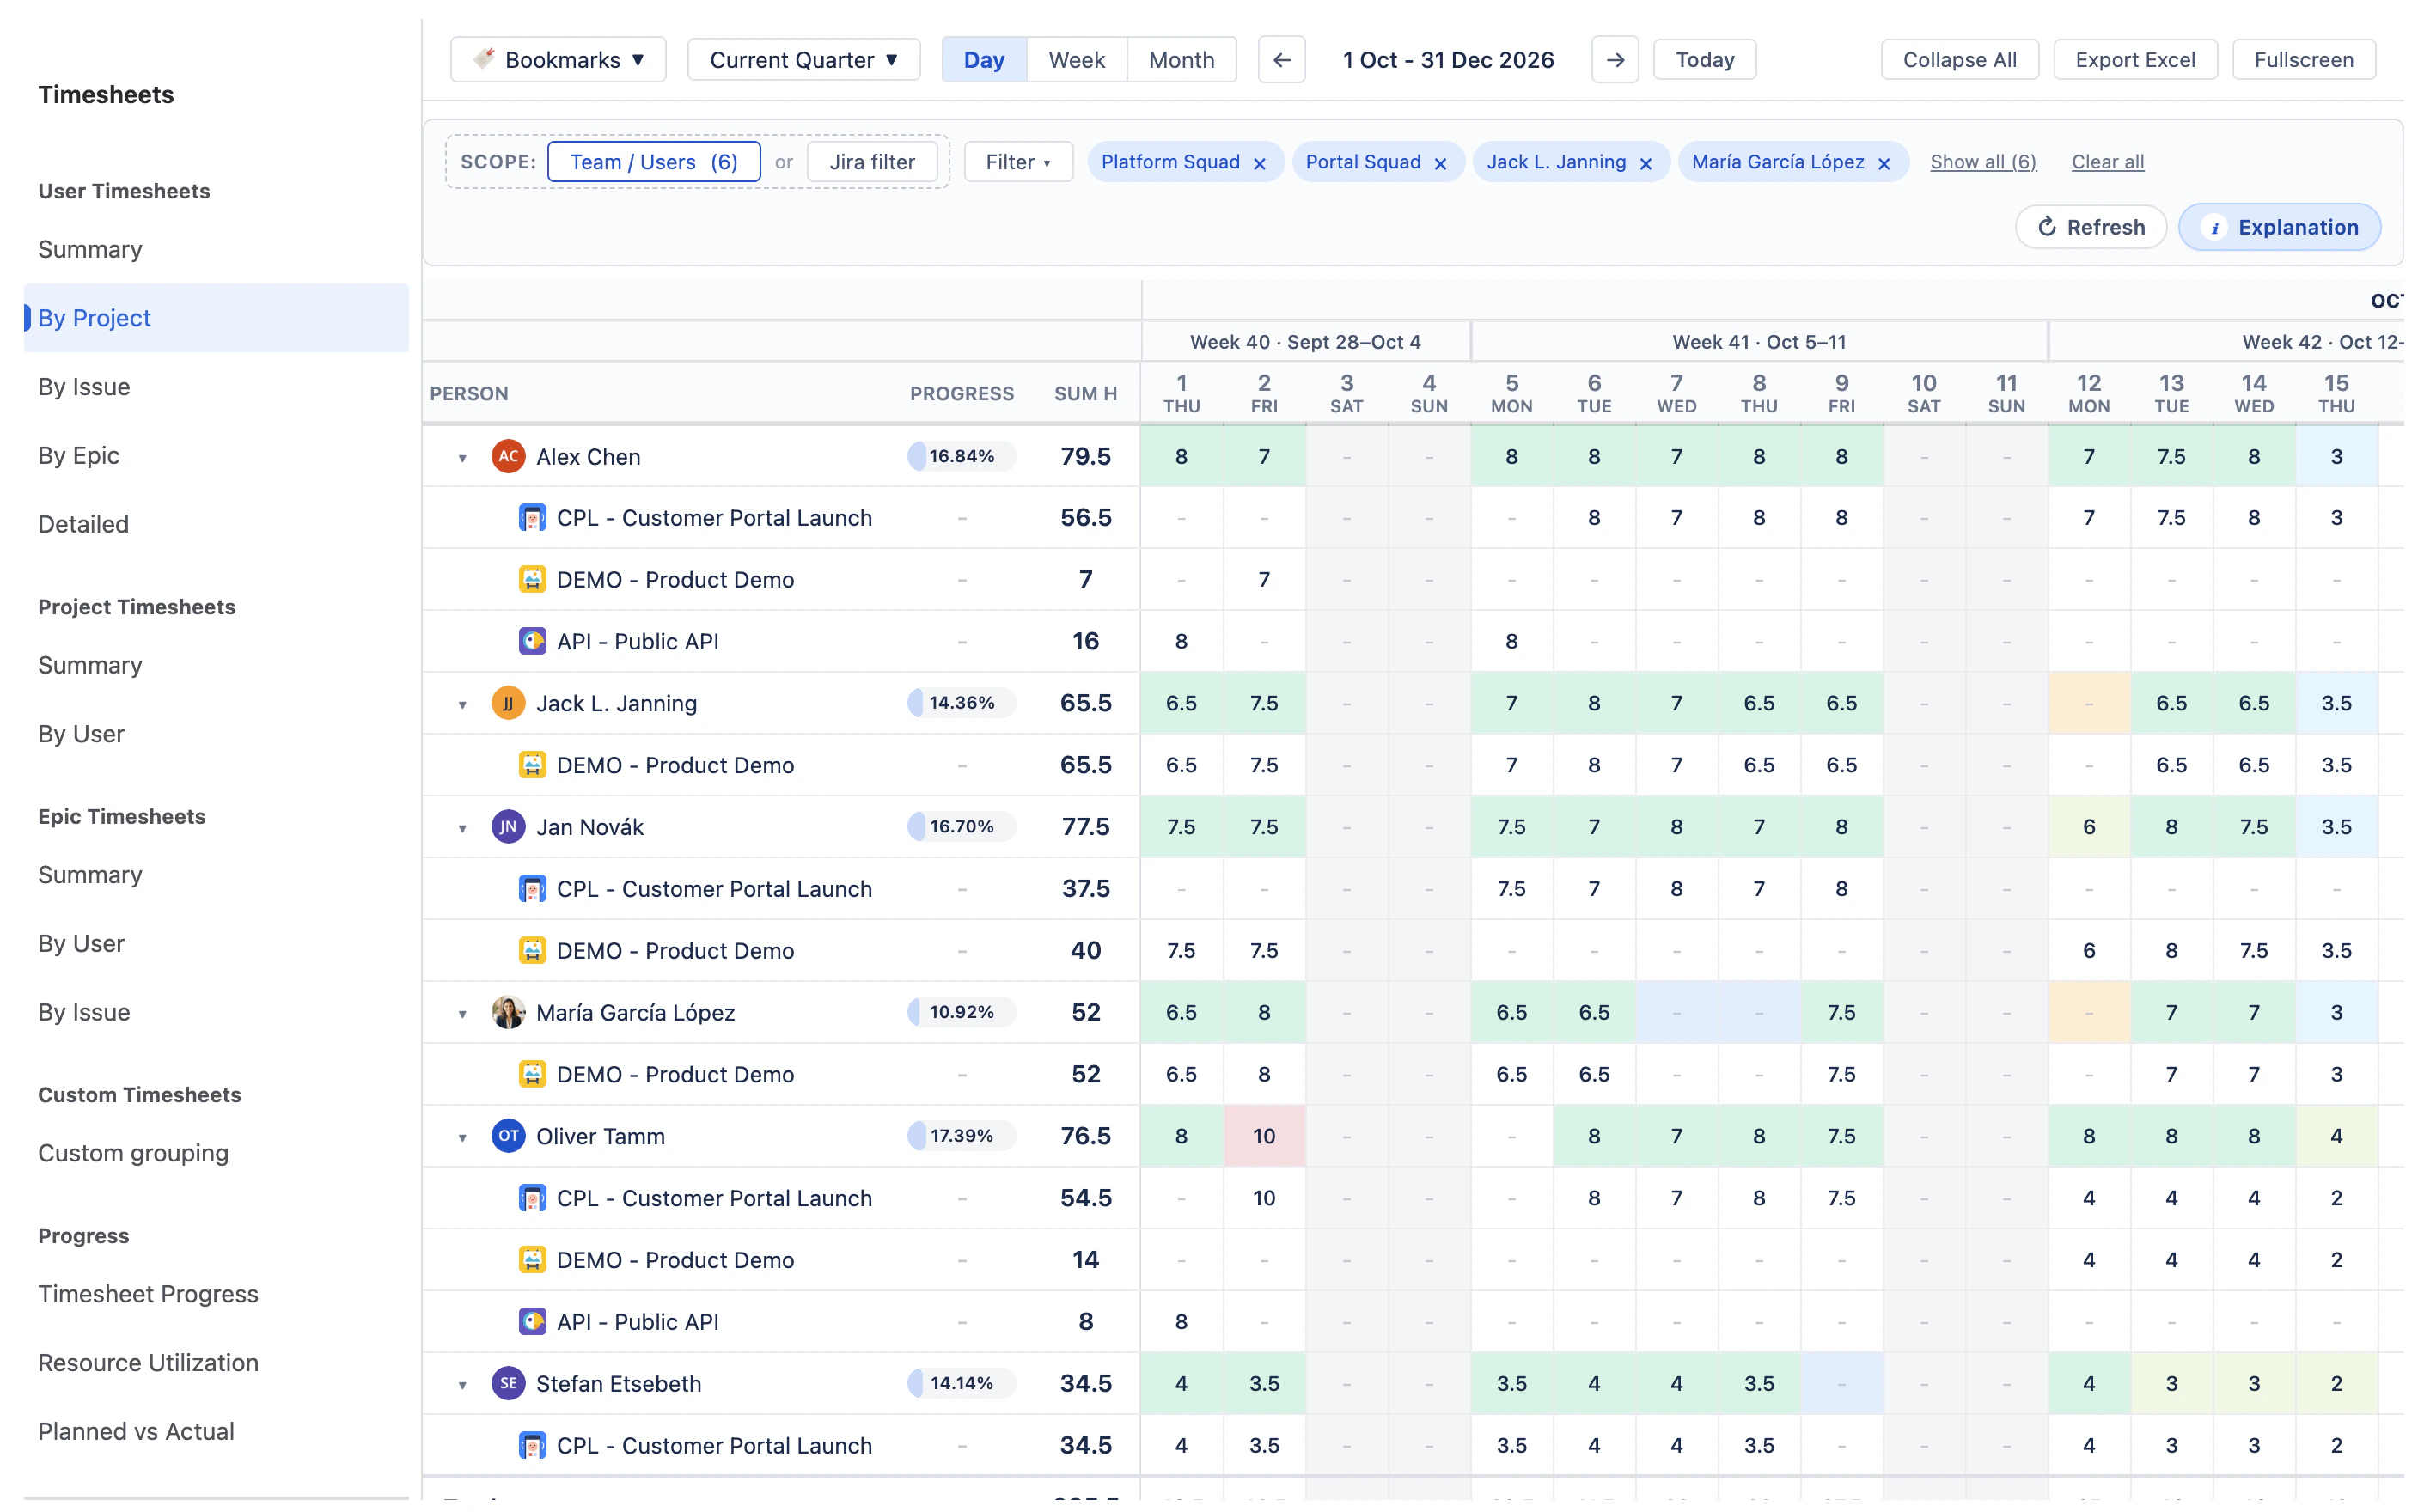
Task: Switch to the Week view
Action: (x=1076, y=60)
